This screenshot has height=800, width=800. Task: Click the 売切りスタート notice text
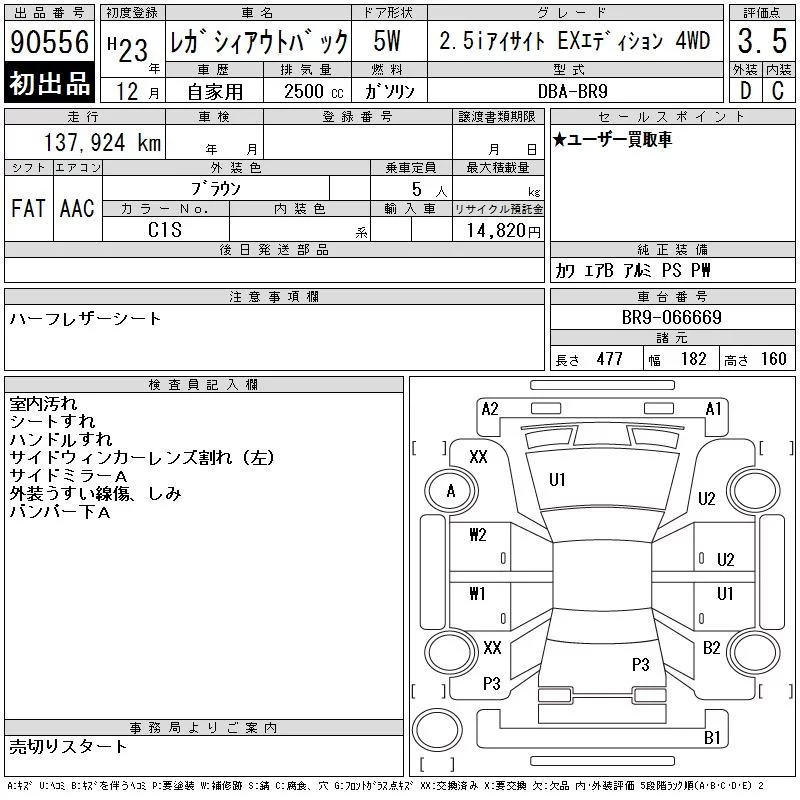pos(68,747)
